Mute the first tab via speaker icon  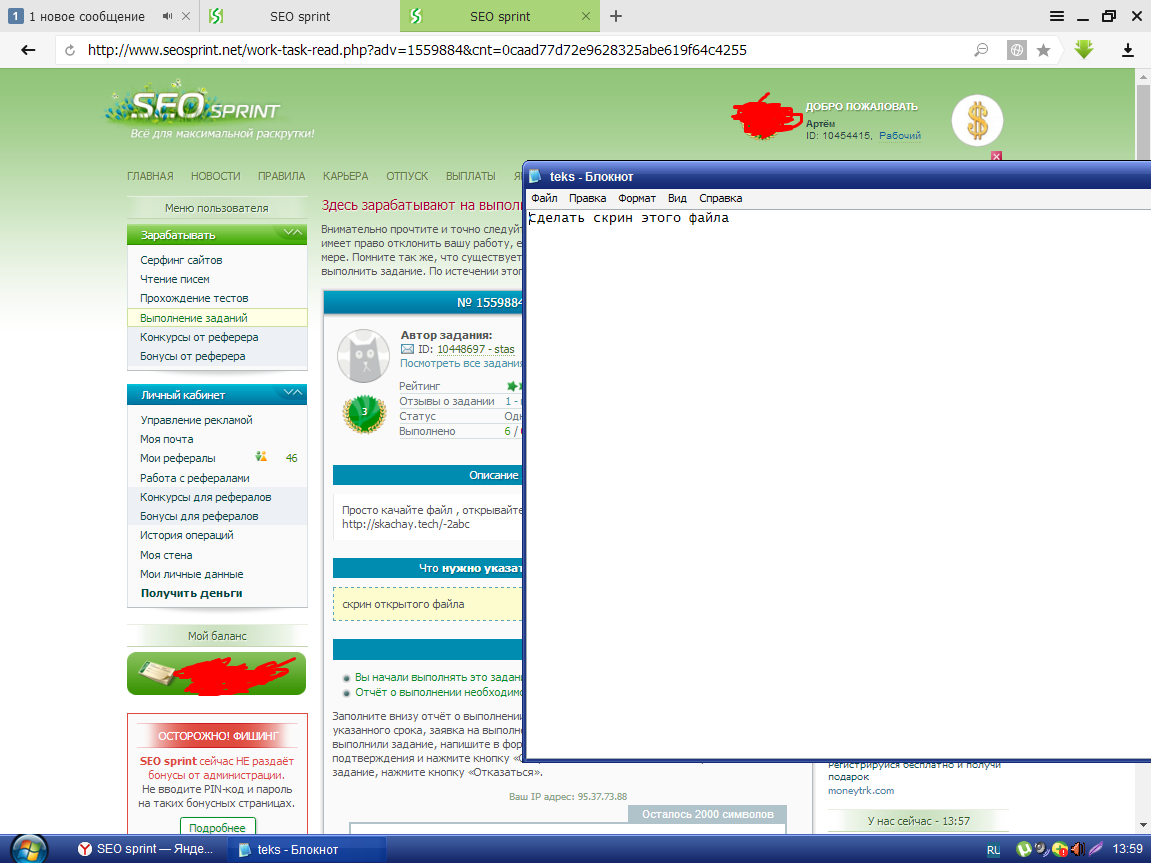tap(167, 16)
